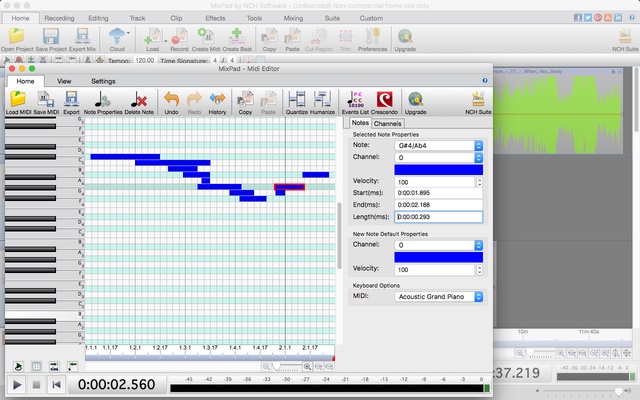Toggle the rightmost icon below the piano keys
The image size is (640, 400).
click(72, 366)
